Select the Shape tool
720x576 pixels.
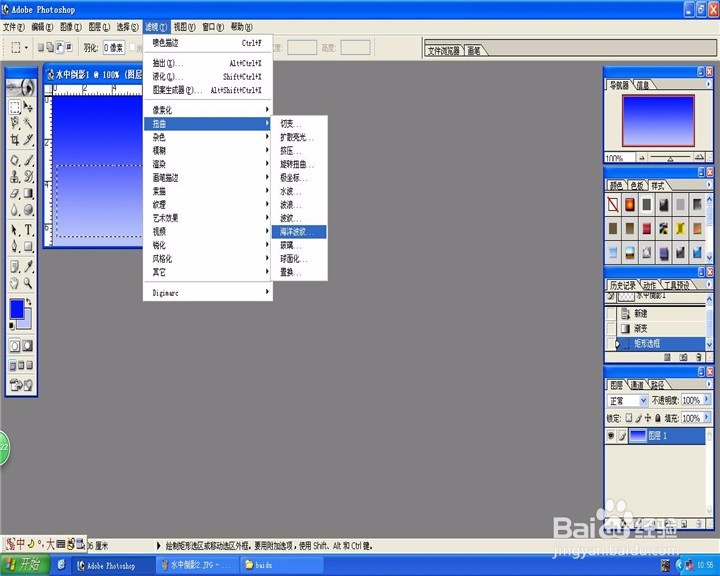point(28,246)
